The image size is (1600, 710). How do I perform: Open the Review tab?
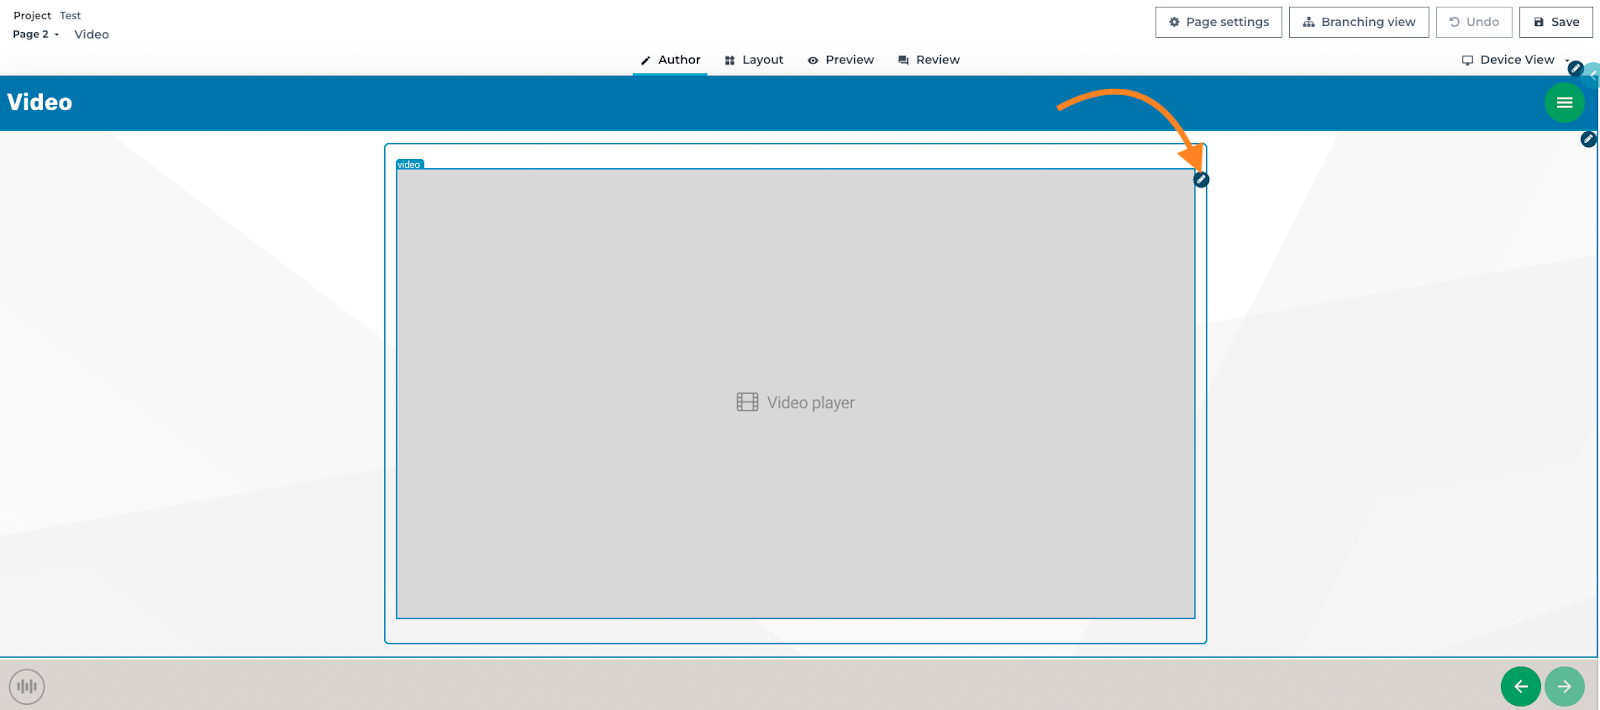pos(929,60)
